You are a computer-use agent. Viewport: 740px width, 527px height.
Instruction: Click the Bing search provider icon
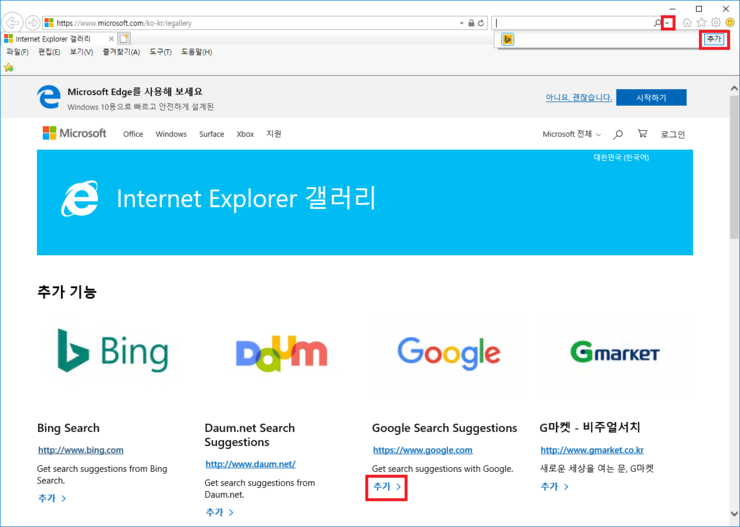508,39
